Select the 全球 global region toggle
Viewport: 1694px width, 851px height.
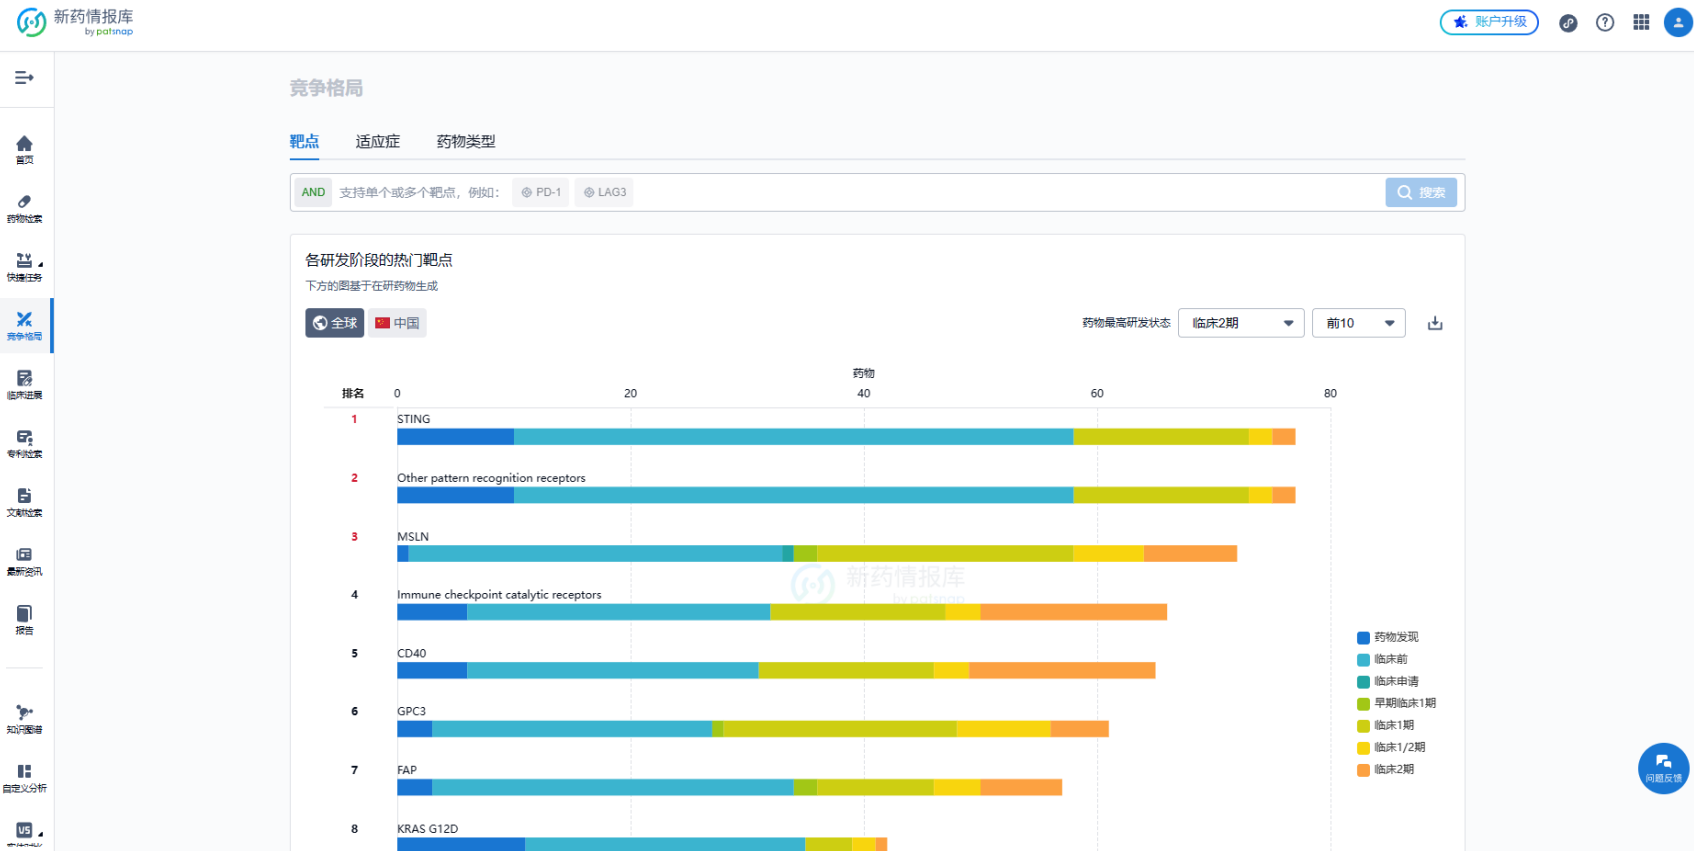(335, 323)
